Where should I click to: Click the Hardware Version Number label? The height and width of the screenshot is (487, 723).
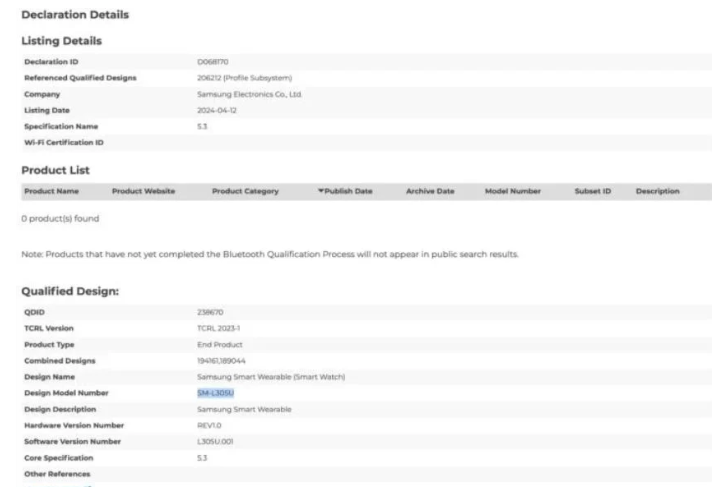tap(74, 425)
